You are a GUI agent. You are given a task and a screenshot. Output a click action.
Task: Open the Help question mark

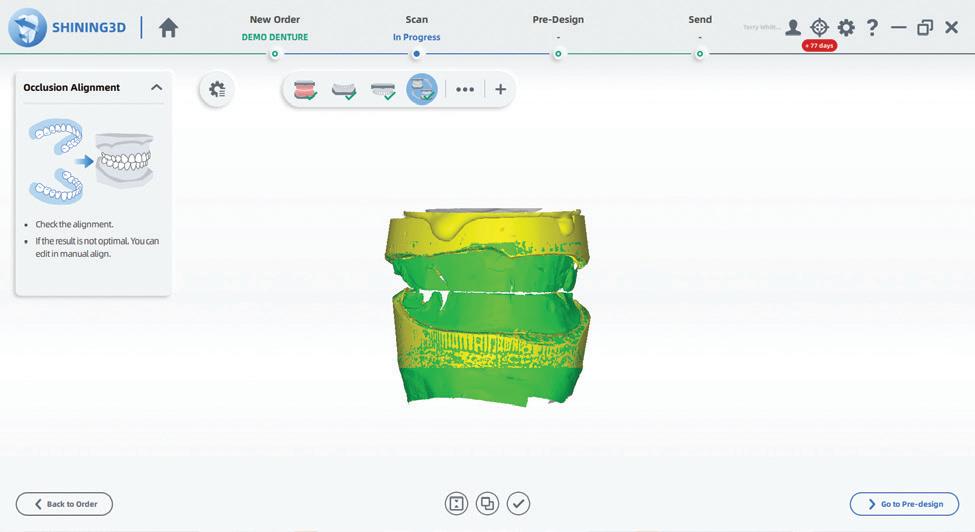872,27
